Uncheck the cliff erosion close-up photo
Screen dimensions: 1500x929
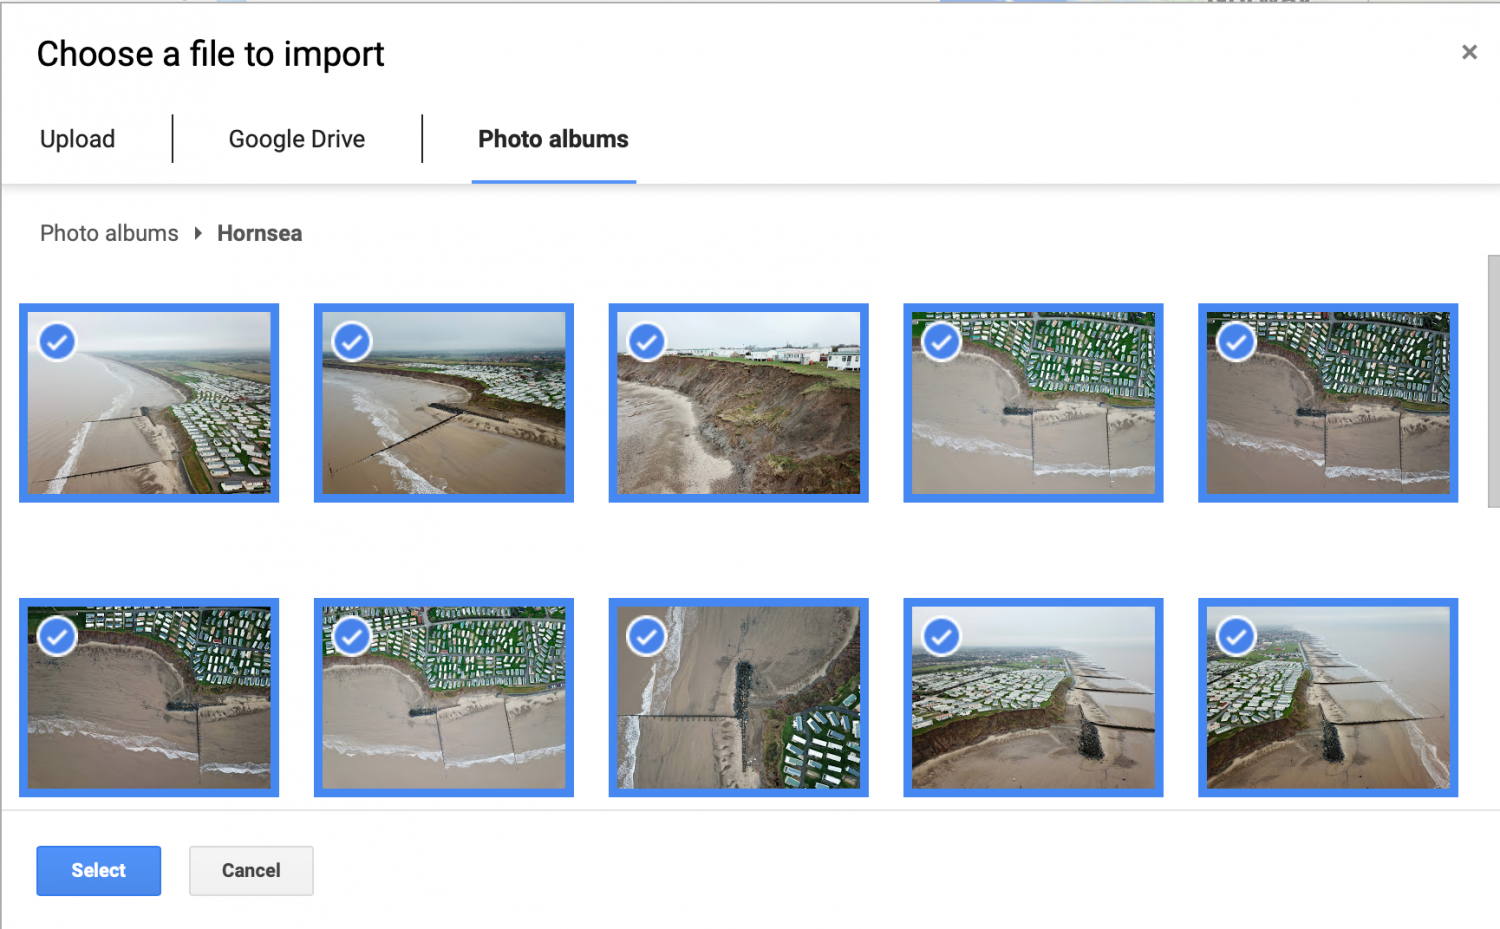coord(646,341)
